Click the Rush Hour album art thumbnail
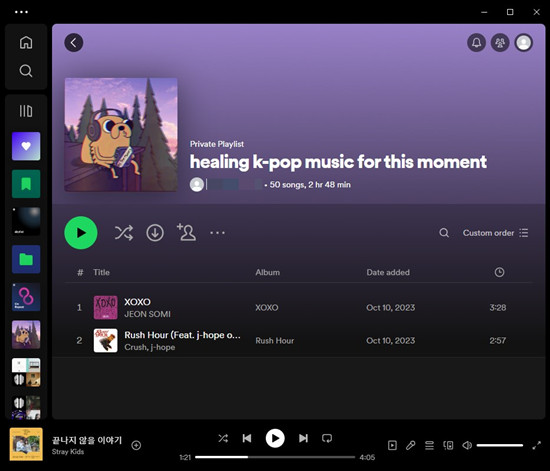The height and width of the screenshot is (471, 550). click(106, 341)
